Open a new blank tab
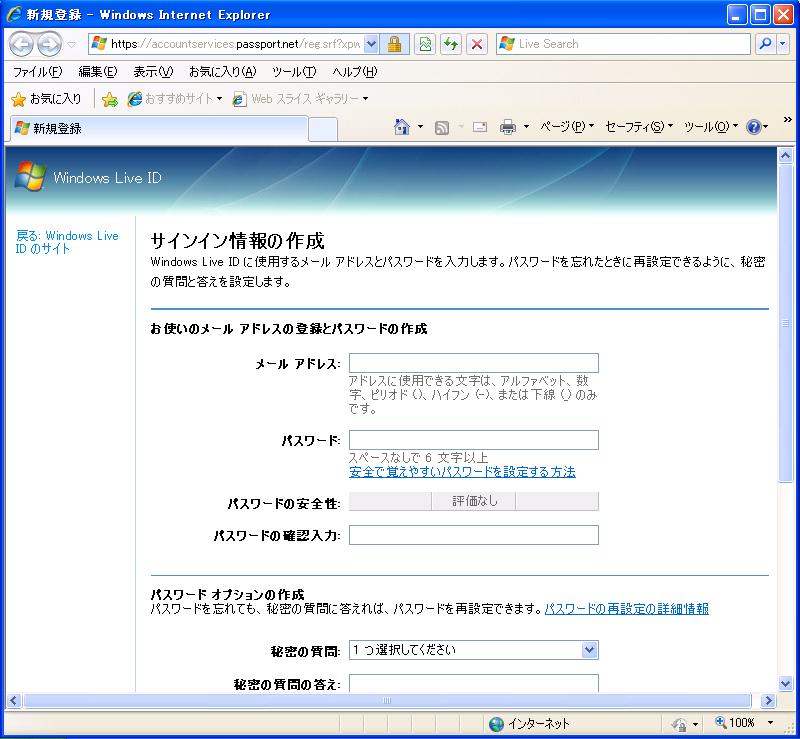This screenshot has height=739, width=800. 322,129
